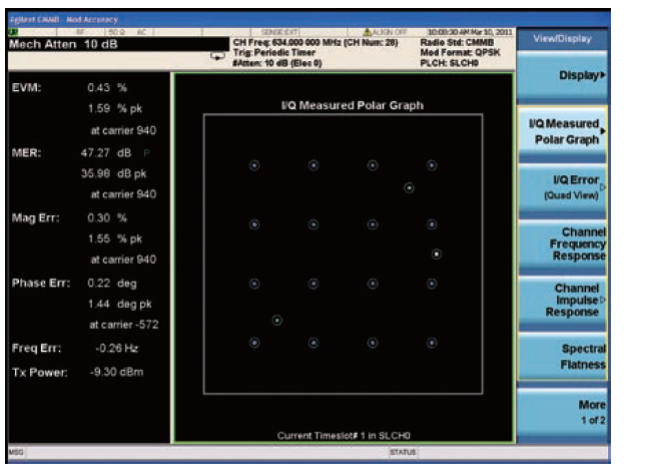
Task: Click the STATUS label in the bottom bar
Action: tap(403, 452)
